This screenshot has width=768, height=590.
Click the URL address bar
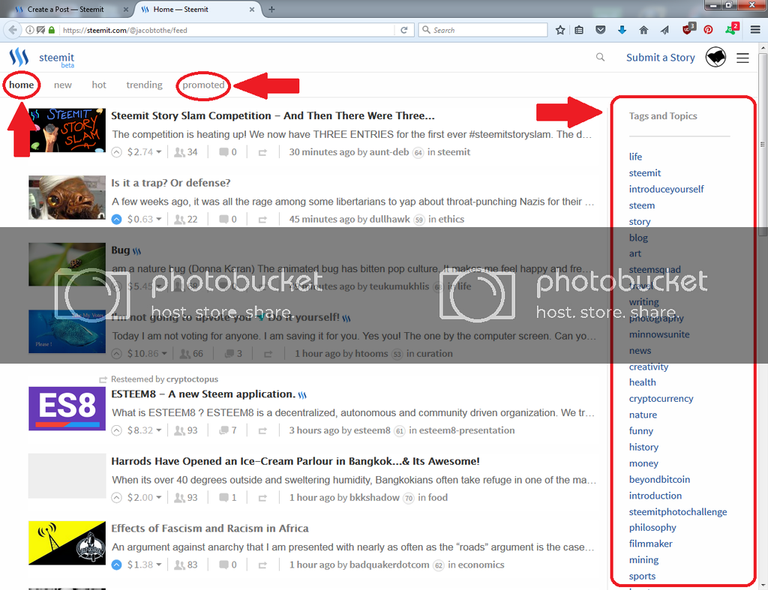coord(228,30)
